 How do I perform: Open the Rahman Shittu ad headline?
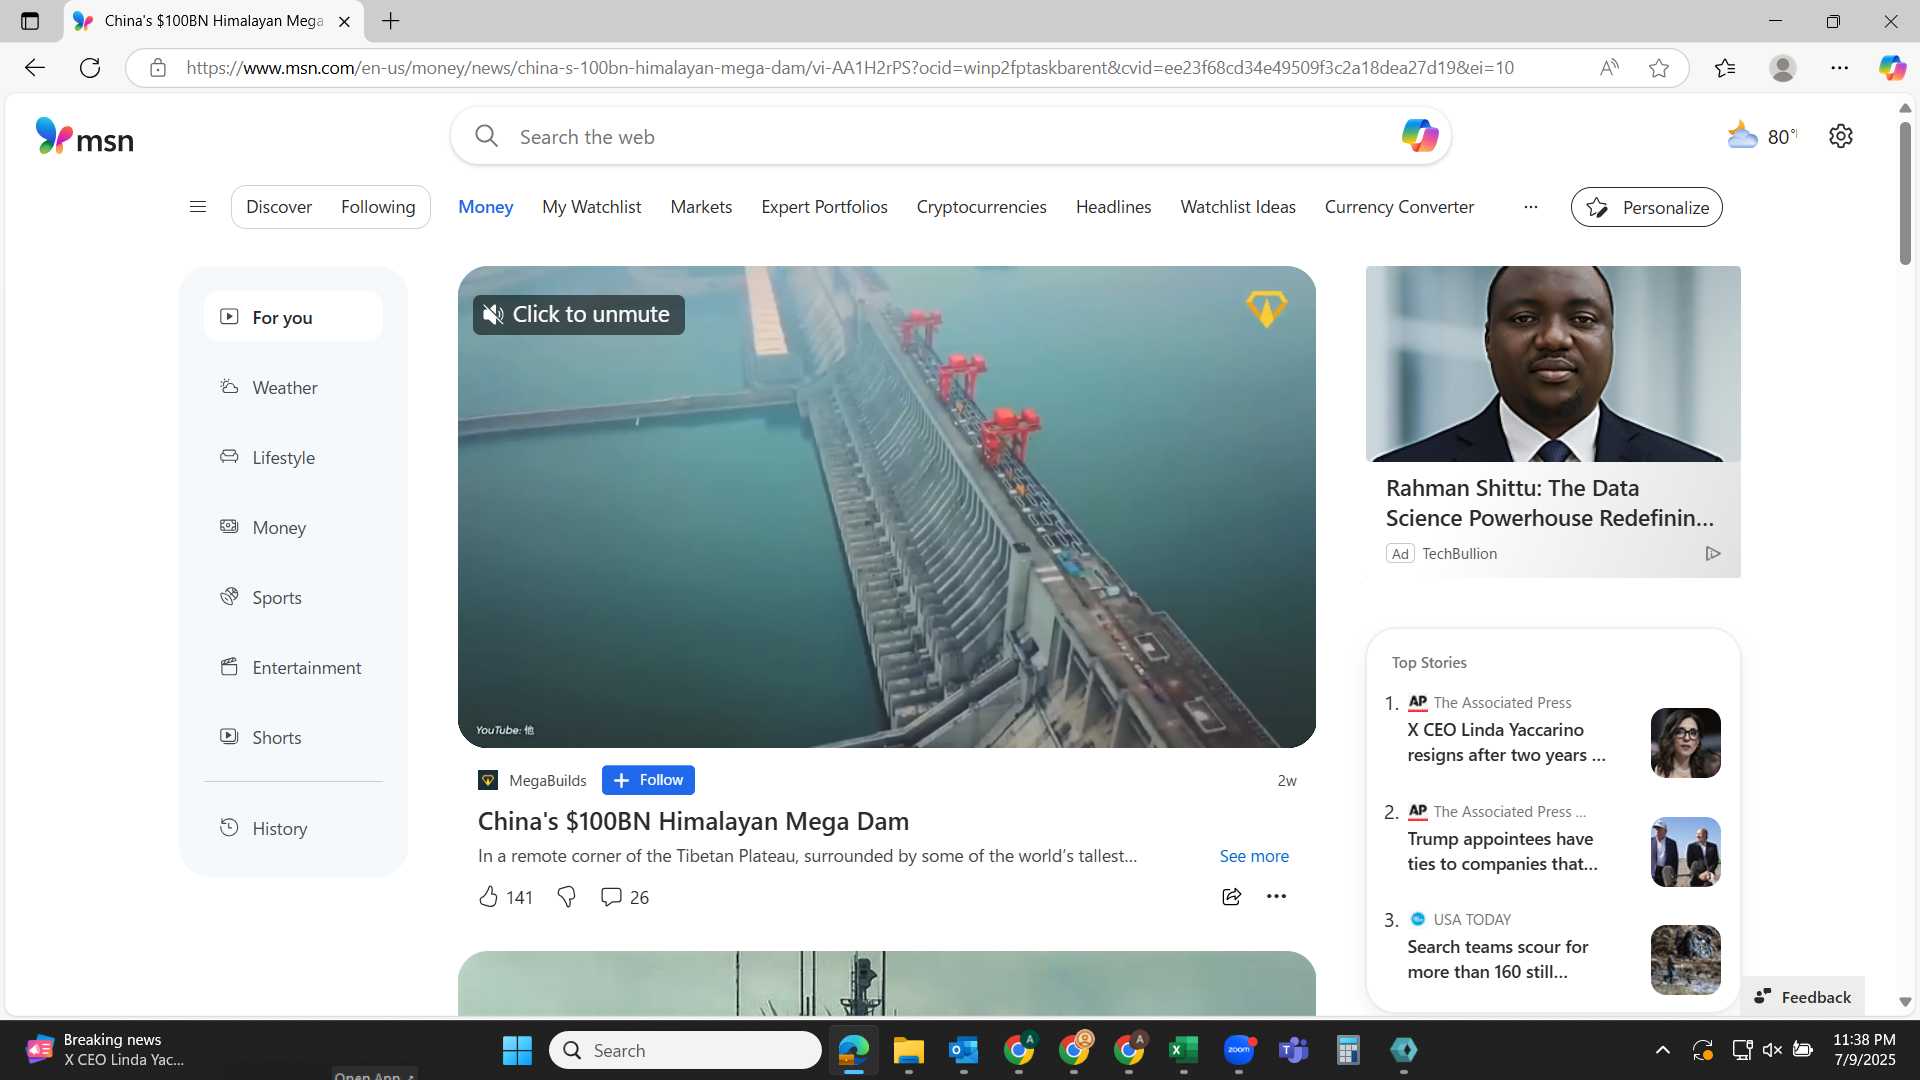1549,503
